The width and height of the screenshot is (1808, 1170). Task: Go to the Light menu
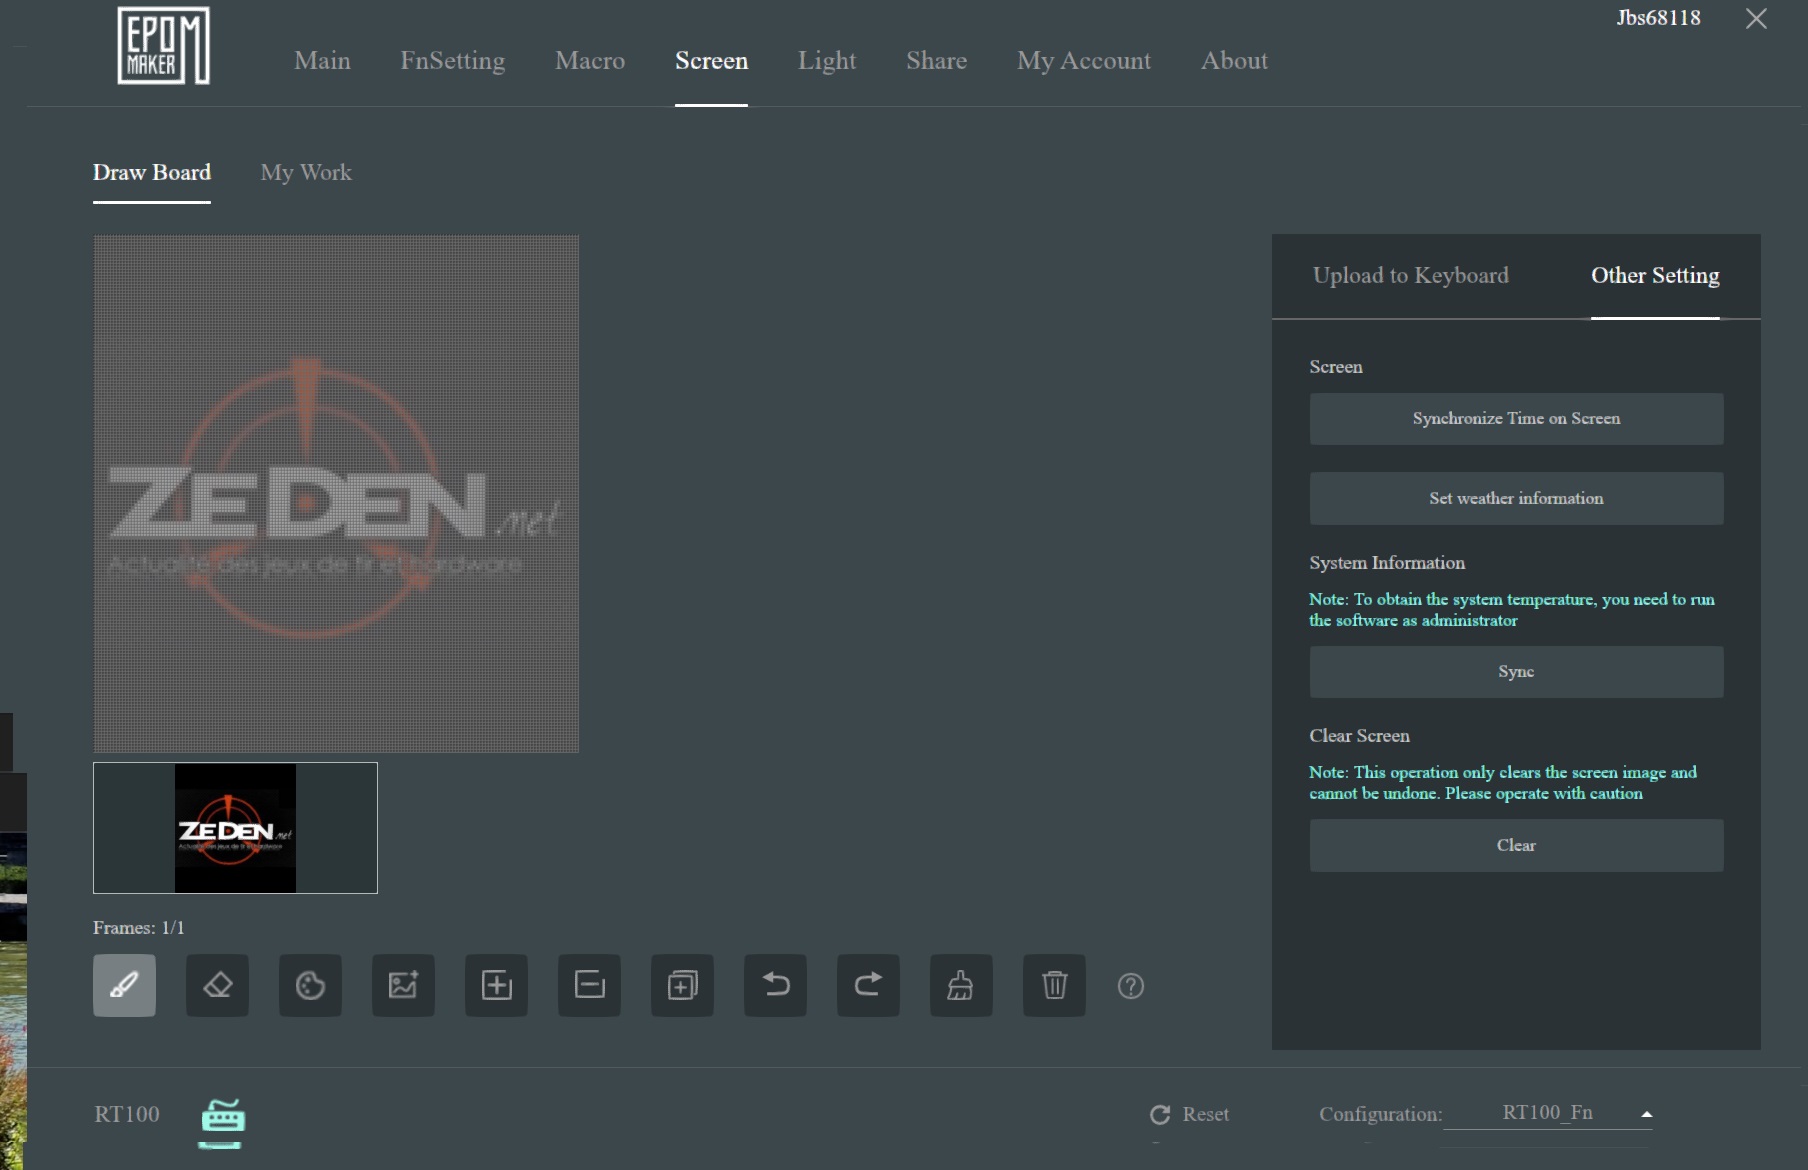(826, 61)
